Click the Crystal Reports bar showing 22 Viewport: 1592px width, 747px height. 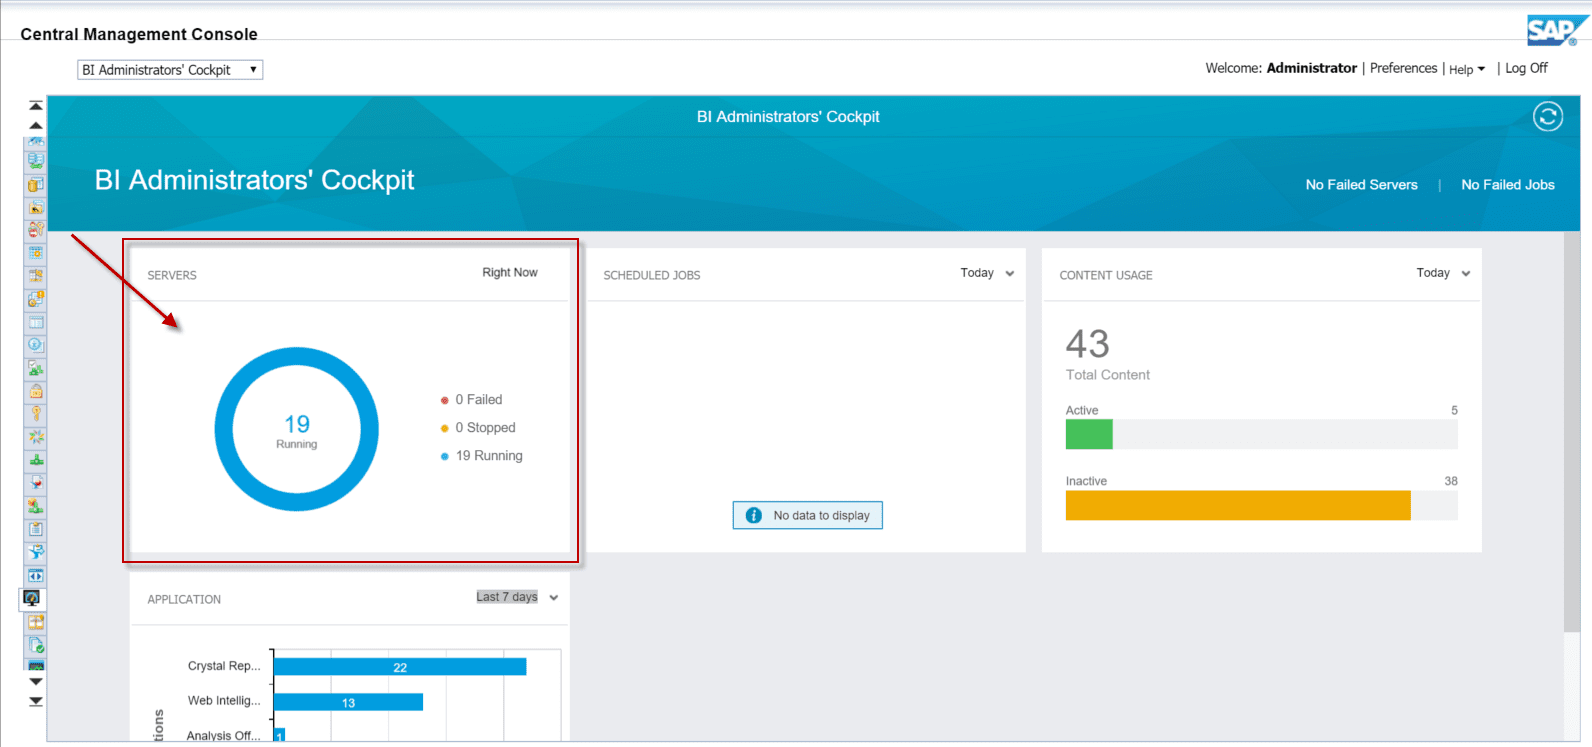[400, 667]
